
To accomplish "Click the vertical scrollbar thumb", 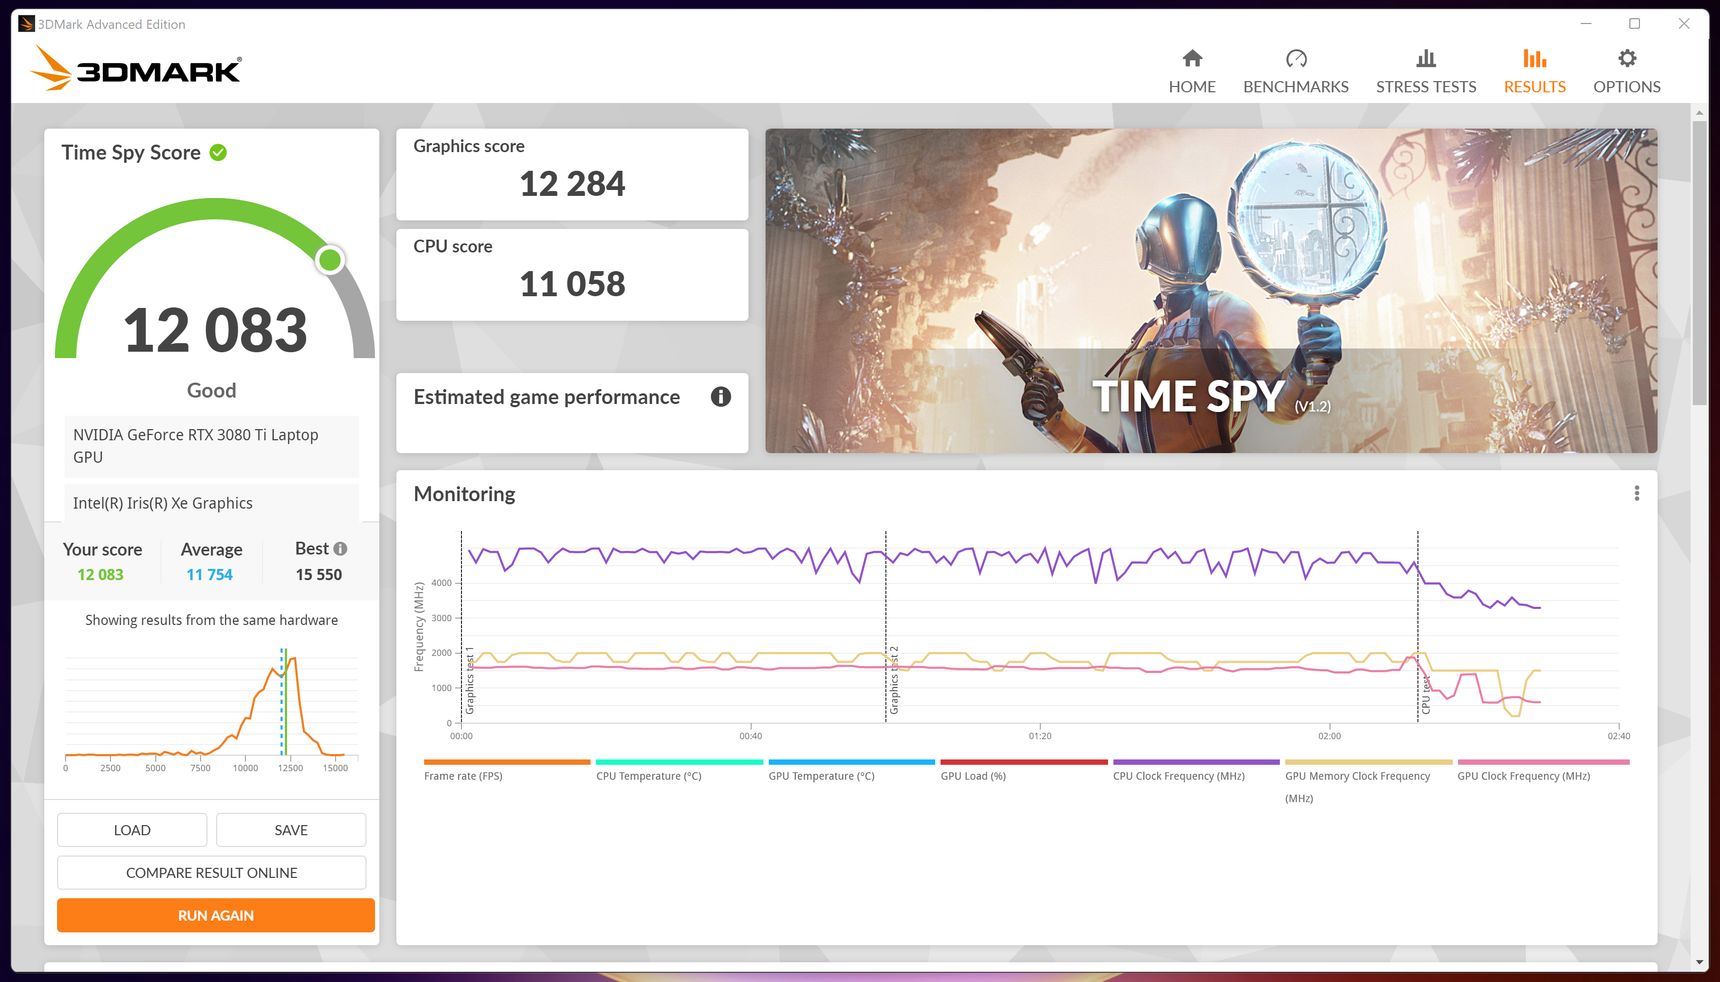I will pyautogui.click(x=1699, y=263).
